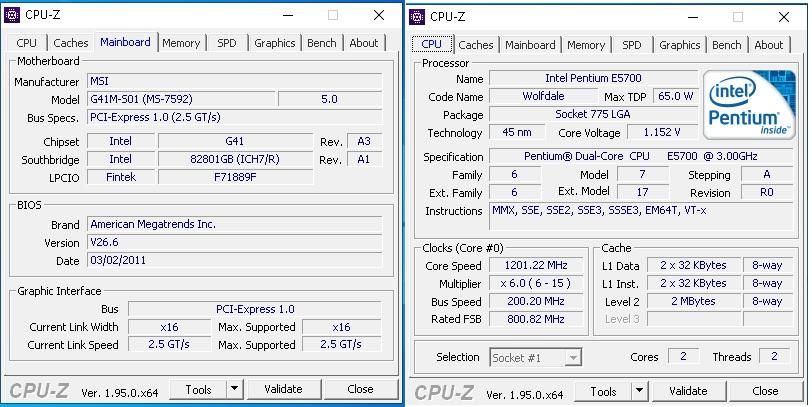Click the Revision value R0

pos(767,192)
